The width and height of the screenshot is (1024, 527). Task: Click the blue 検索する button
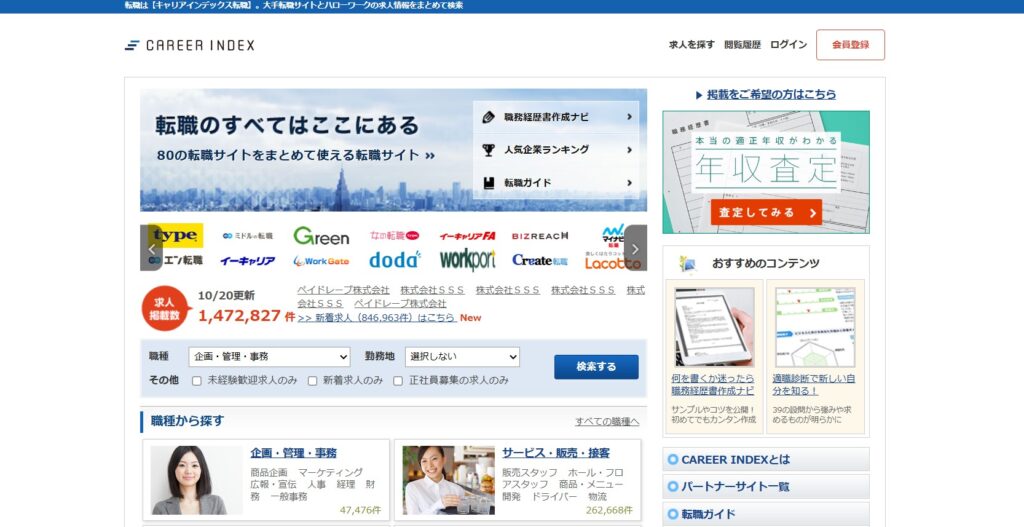coord(596,367)
